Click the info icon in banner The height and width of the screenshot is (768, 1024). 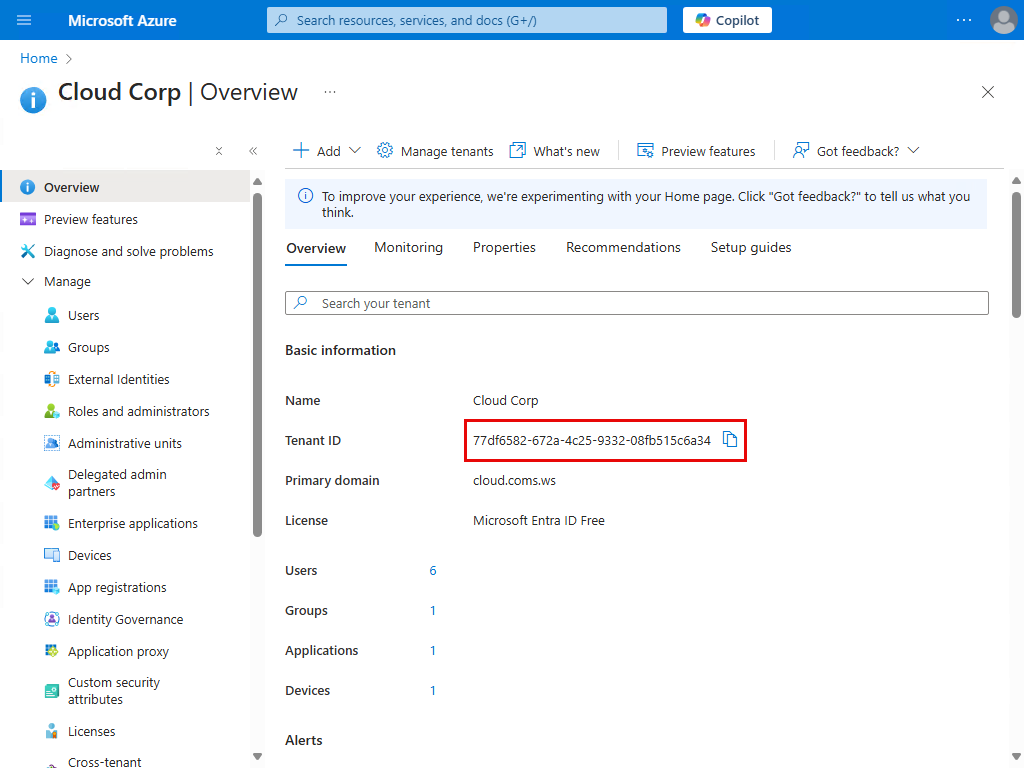305,196
